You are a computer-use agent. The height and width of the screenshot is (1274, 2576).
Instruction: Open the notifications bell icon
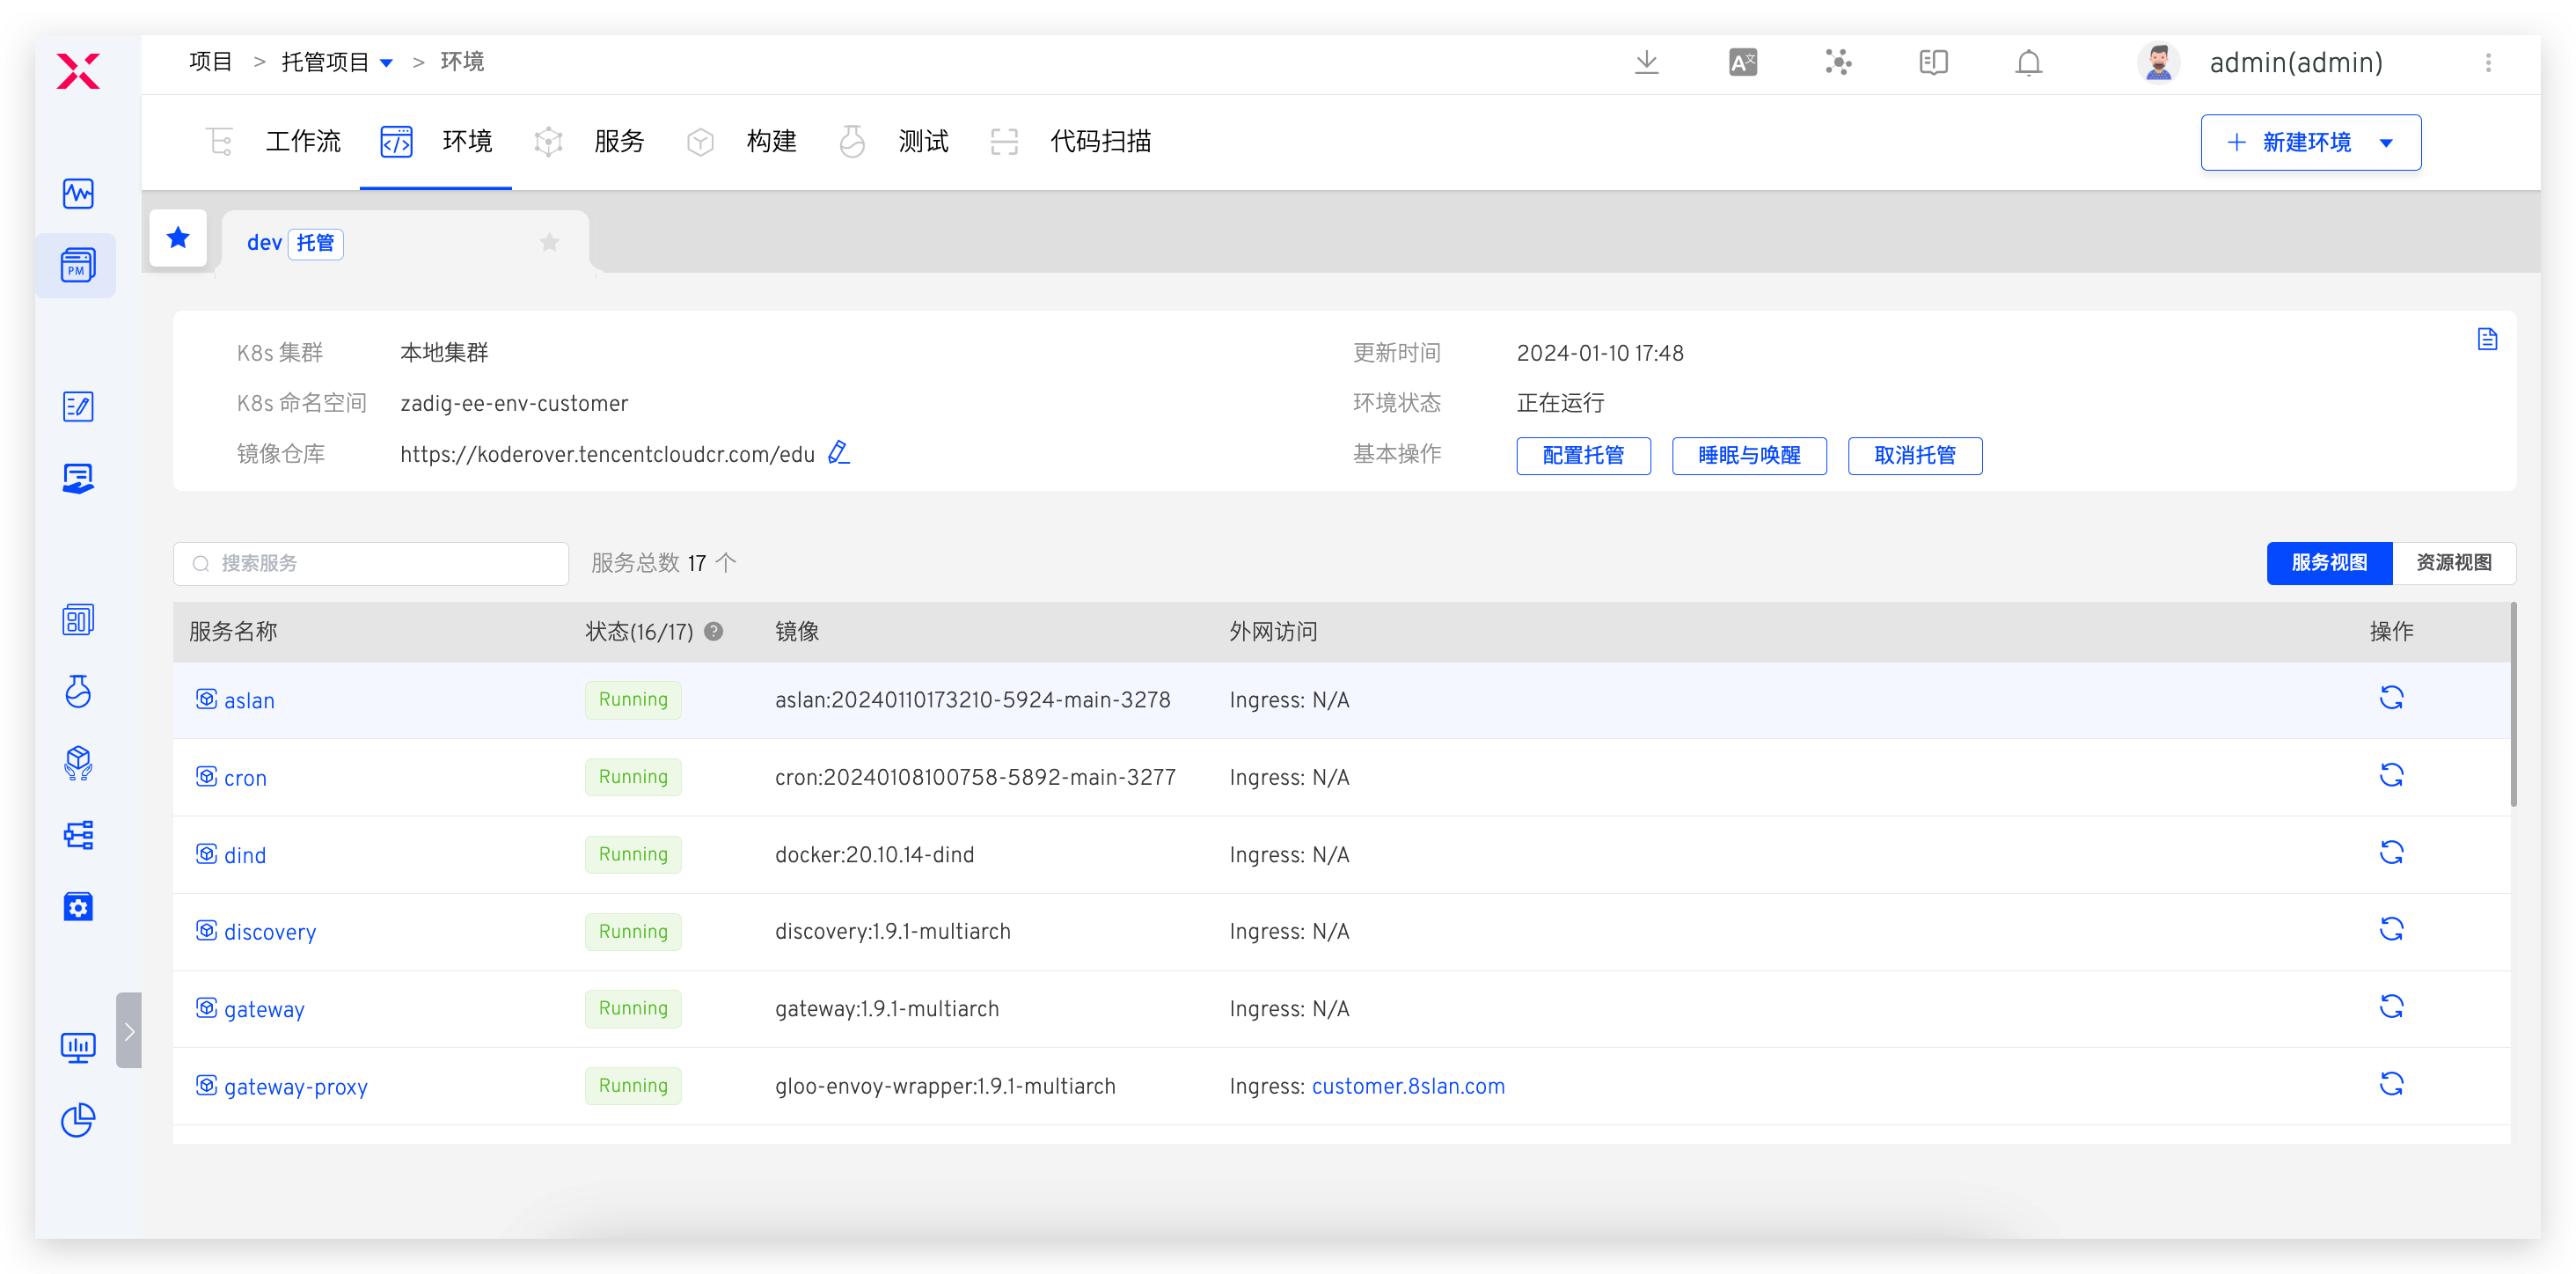pyautogui.click(x=2029, y=62)
